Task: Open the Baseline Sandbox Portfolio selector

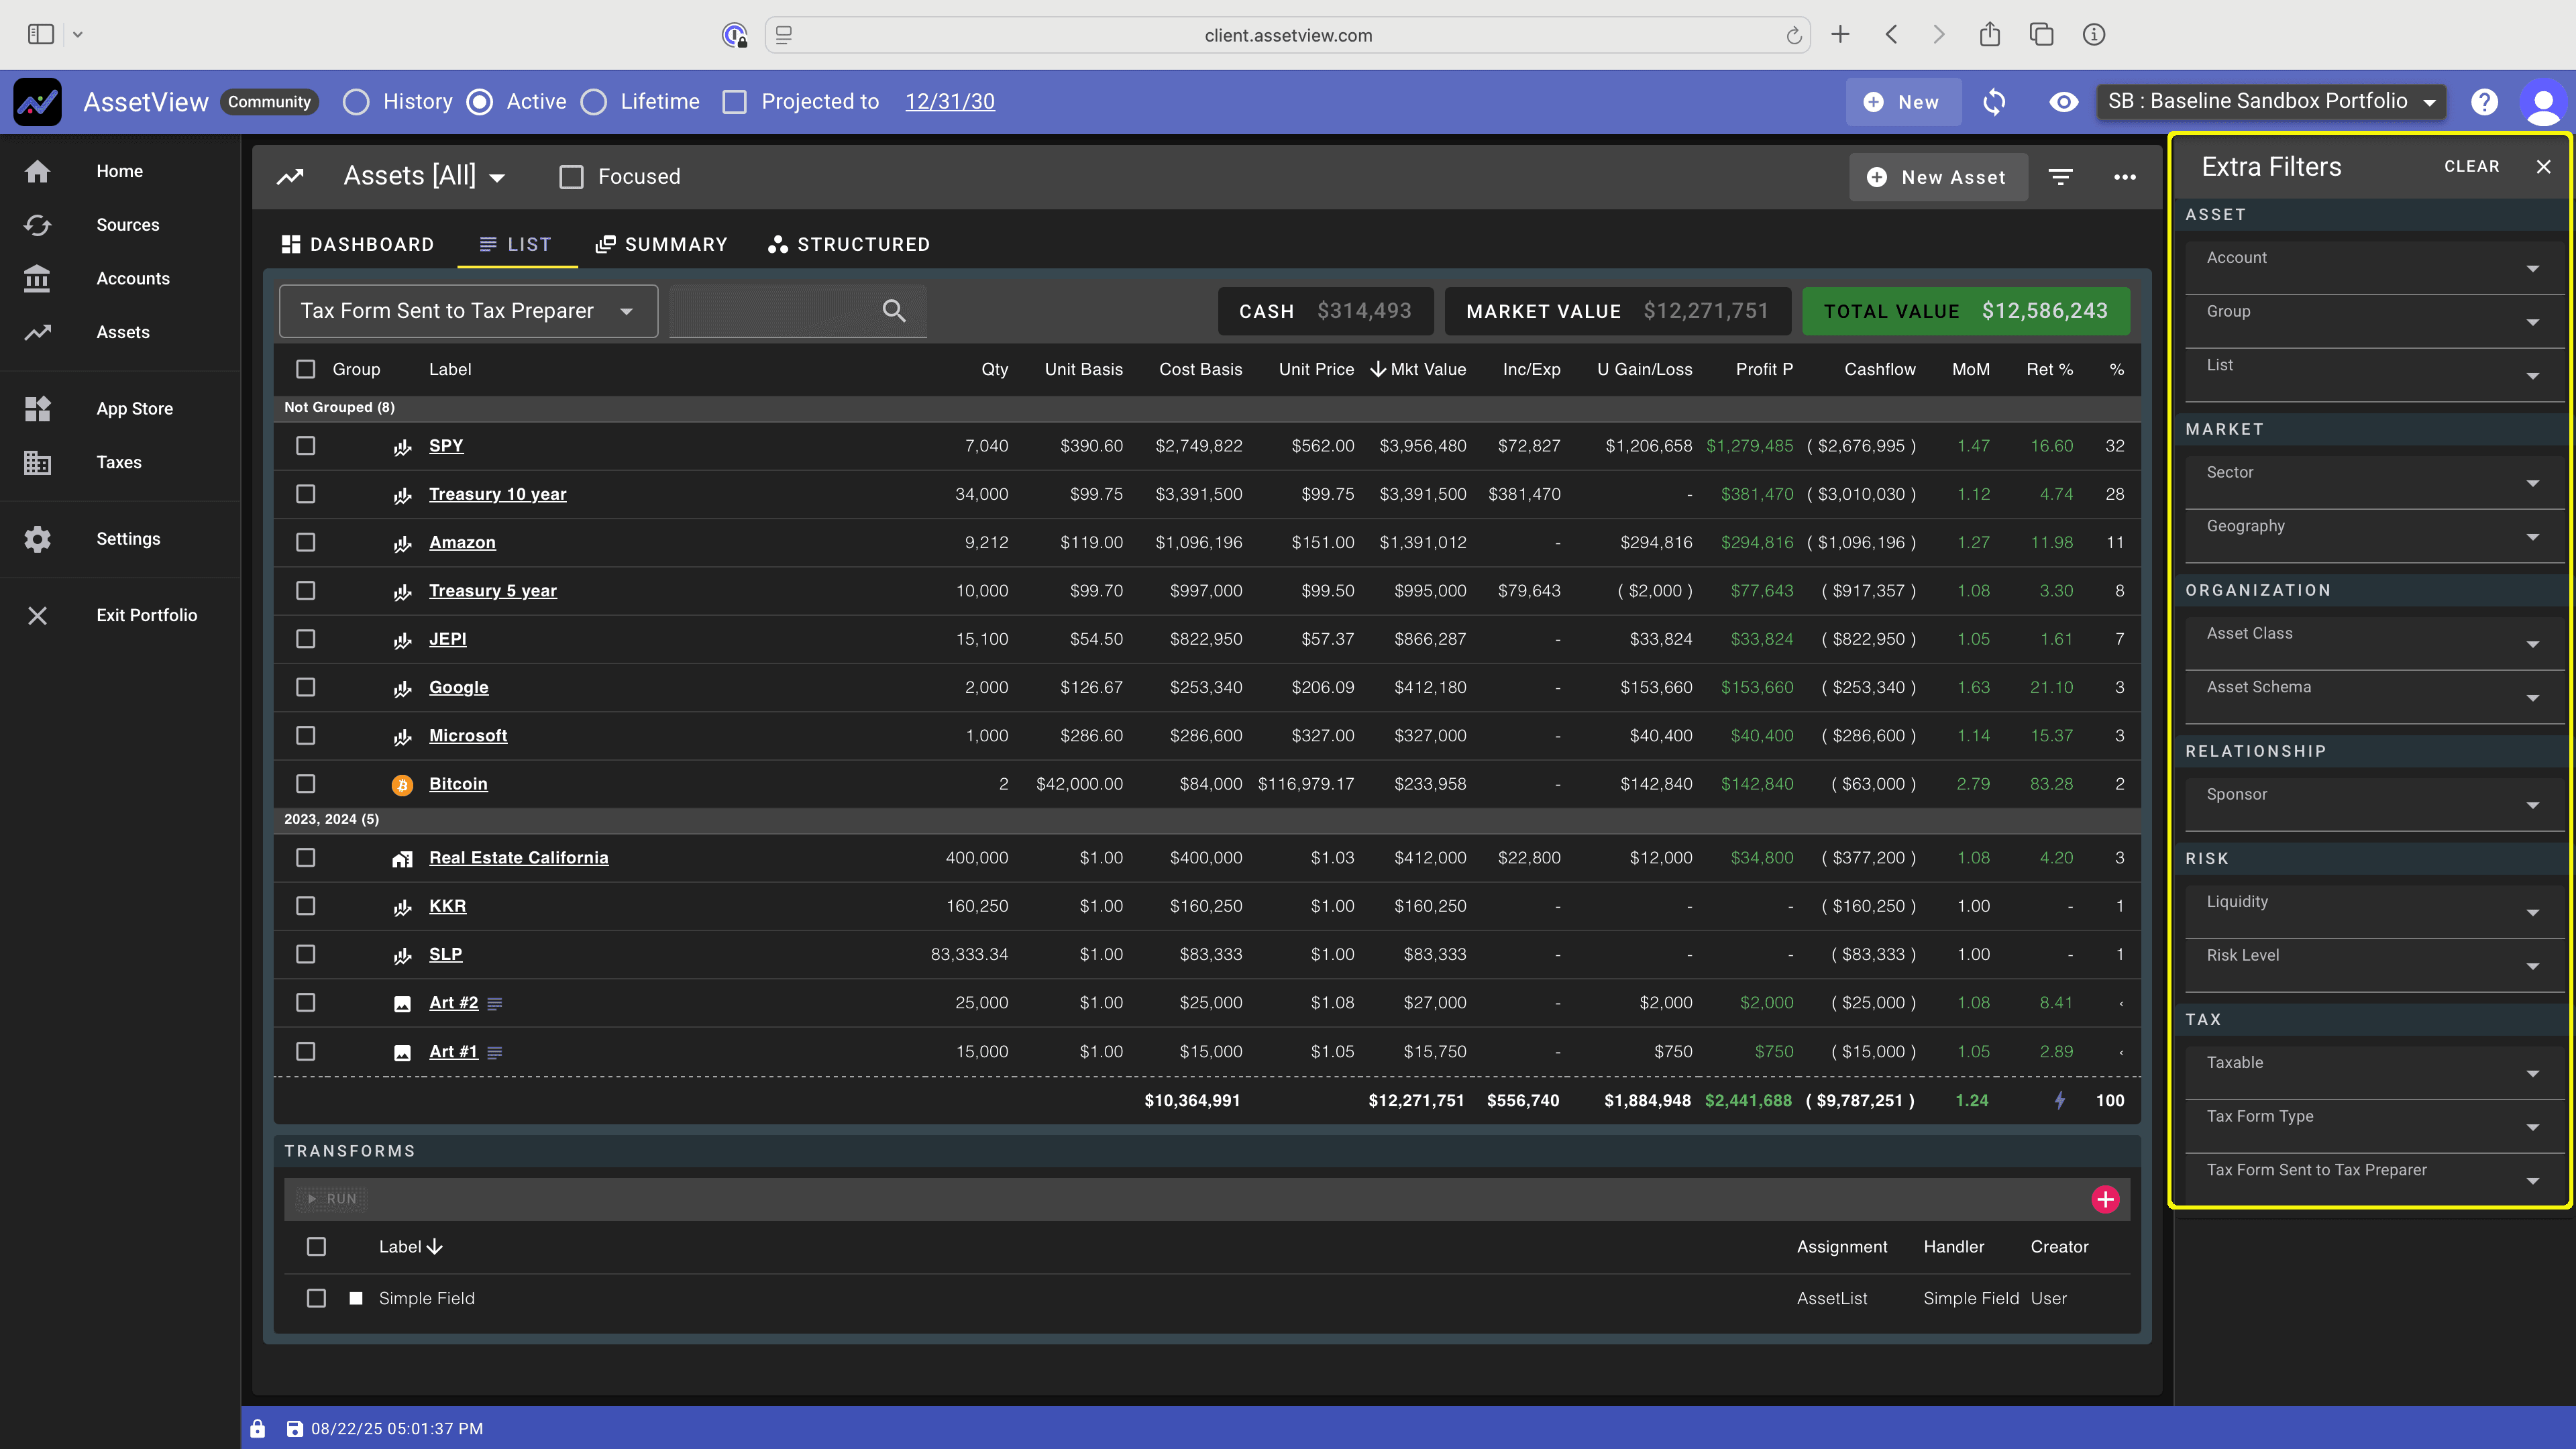Action: coord(2270,102)
